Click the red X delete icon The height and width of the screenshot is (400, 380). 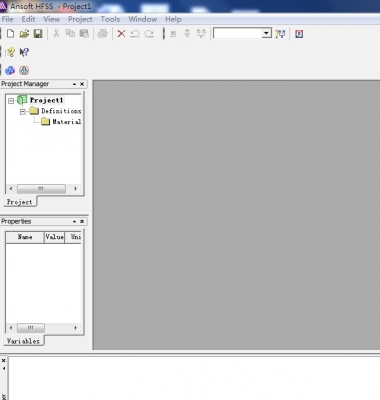121,34
